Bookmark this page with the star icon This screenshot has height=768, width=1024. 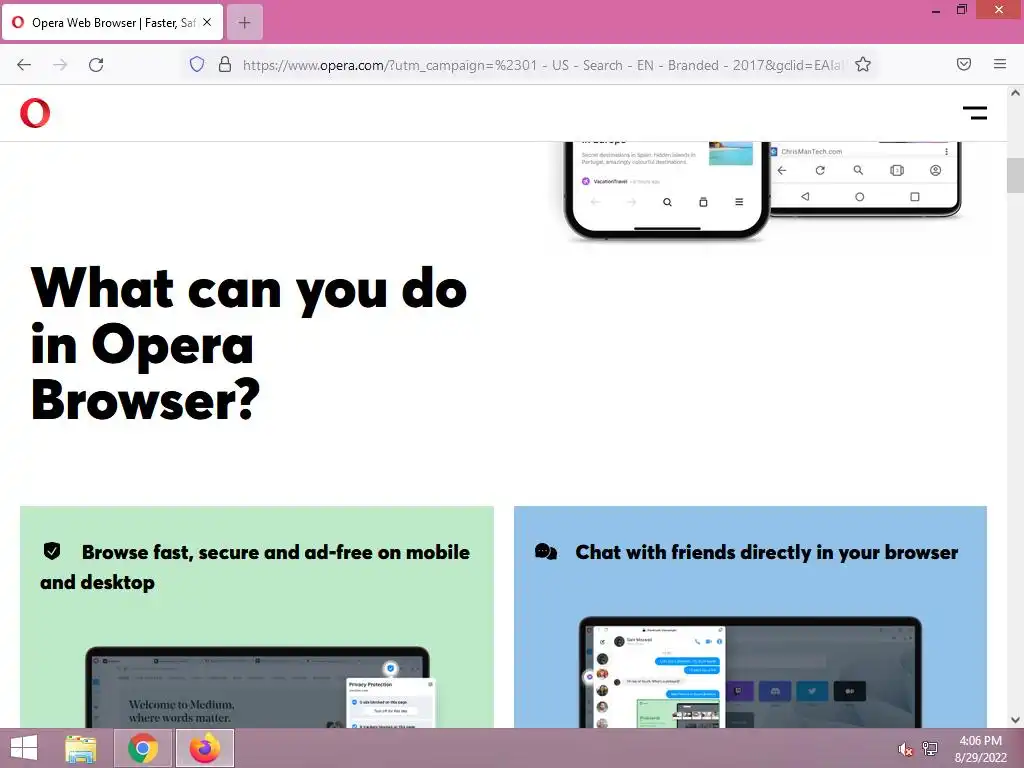click(863, 64)
